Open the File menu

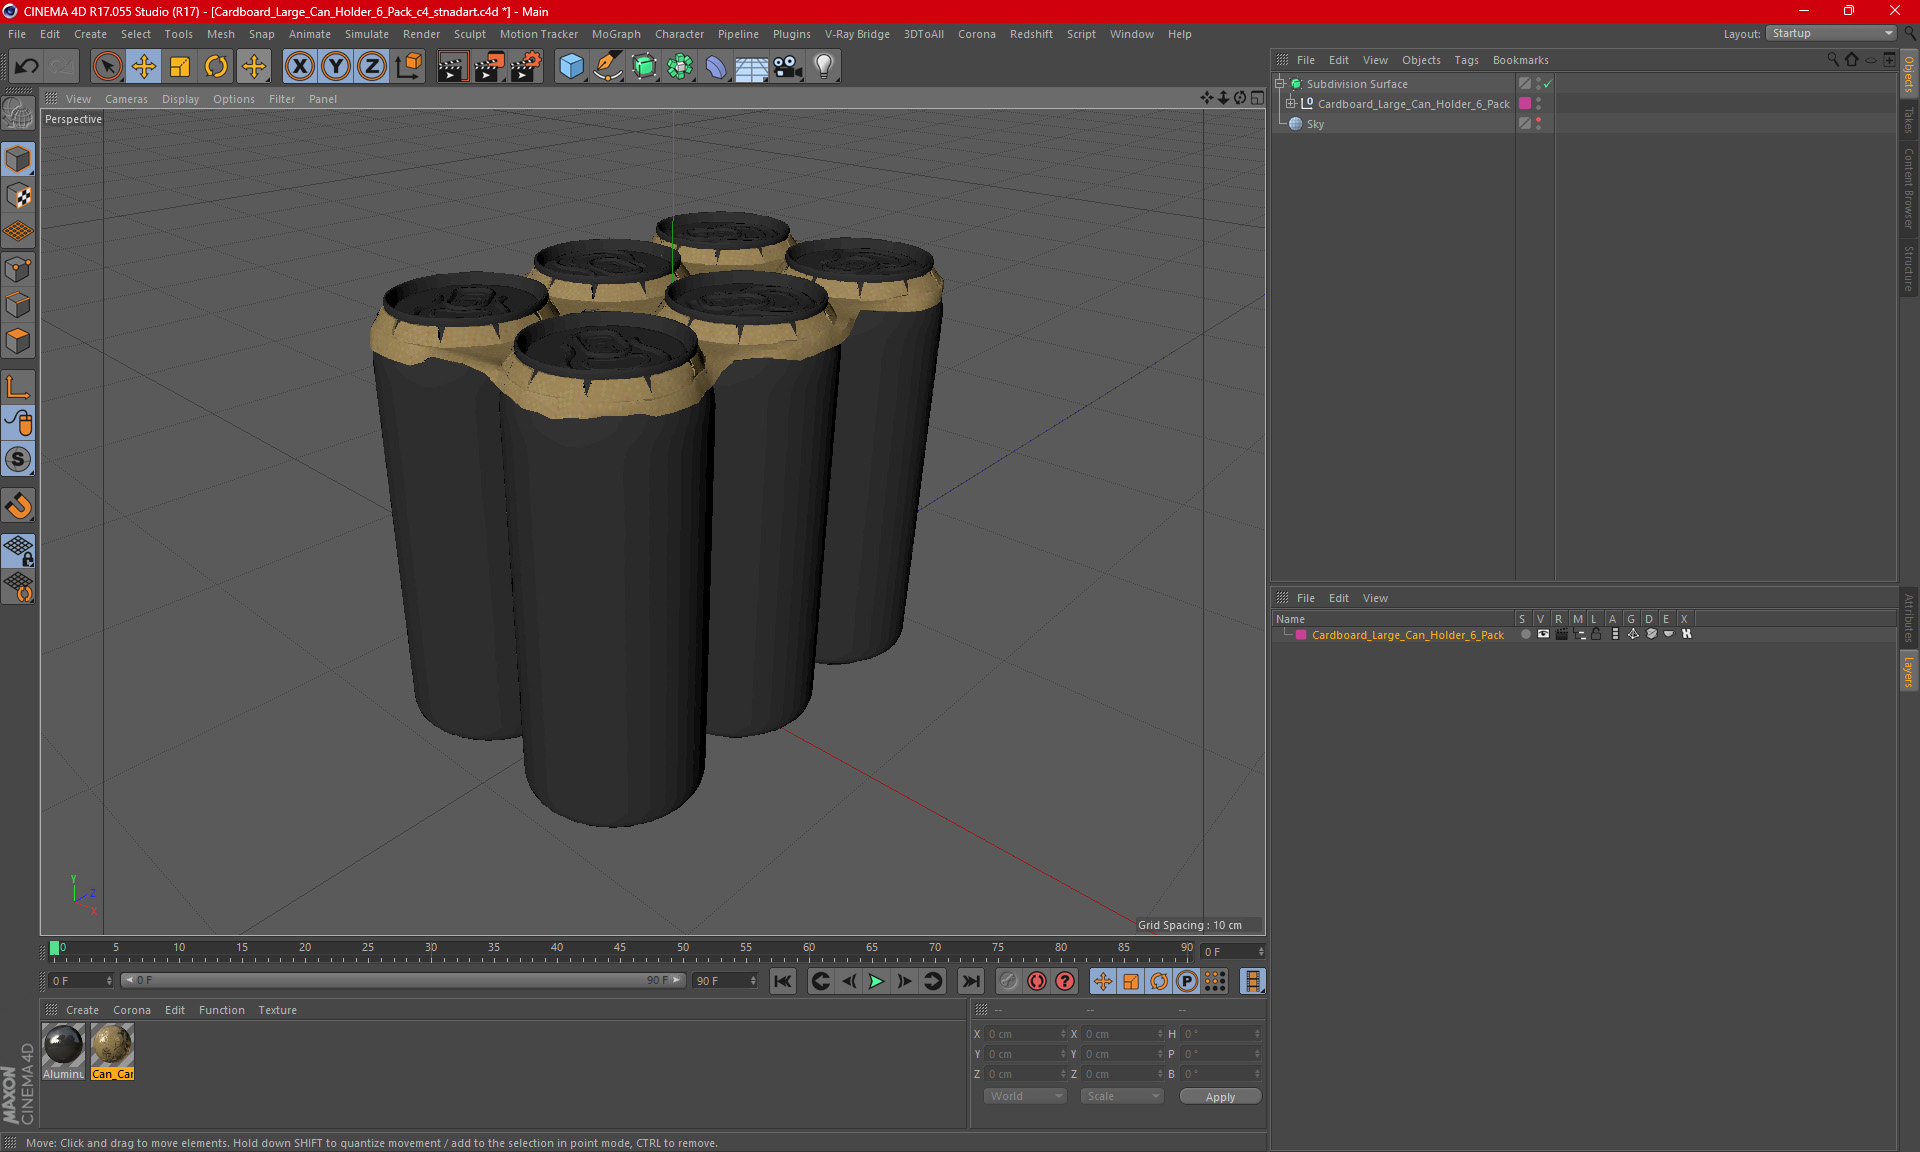17,34
